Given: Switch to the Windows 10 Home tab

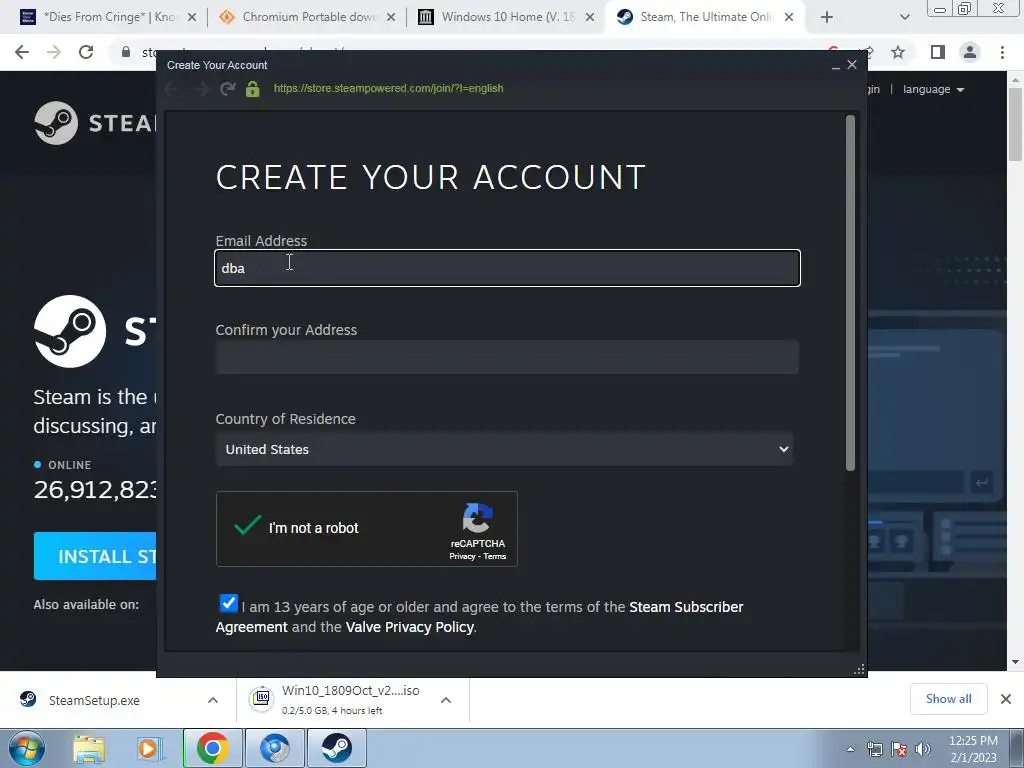Looking at the screenshot, I should 506,17.
